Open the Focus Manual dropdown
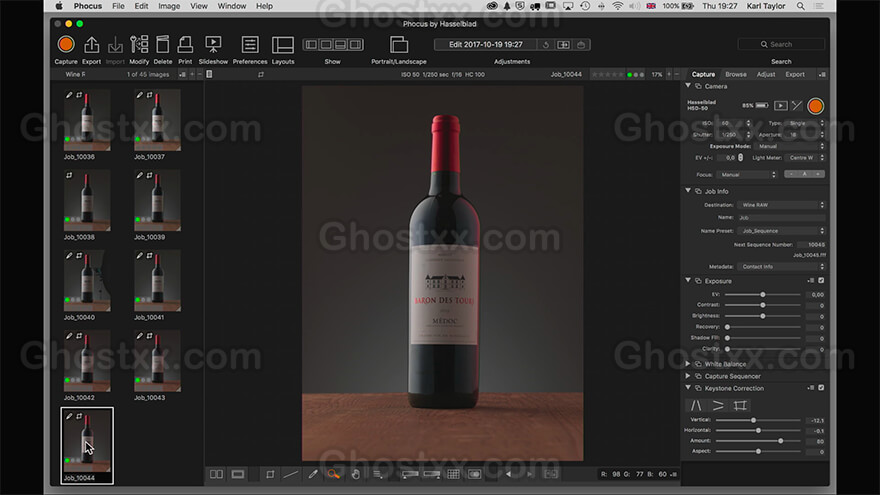This screenshot has width=880, height=495. click(x=746, y=175)
